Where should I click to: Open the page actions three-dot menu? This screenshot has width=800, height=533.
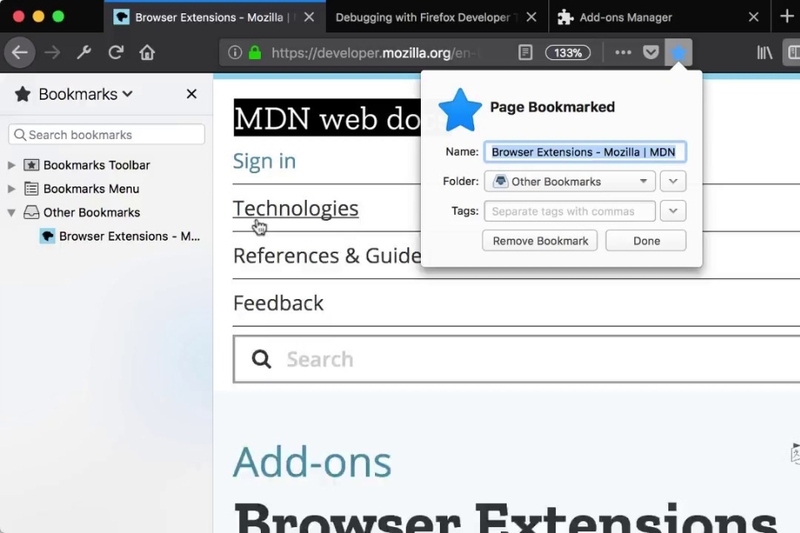[x=623, y=53]
